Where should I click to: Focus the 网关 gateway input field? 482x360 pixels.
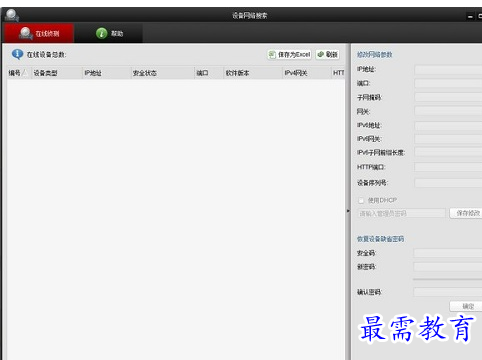point(448,111)
